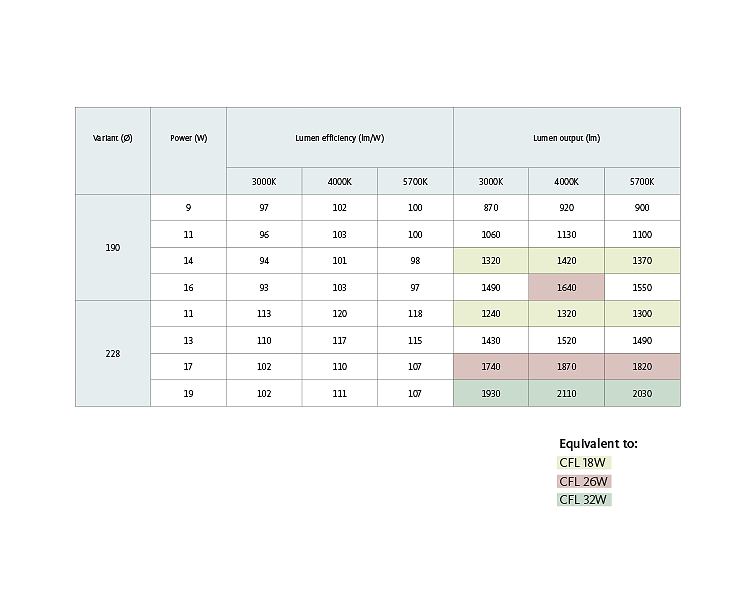Image resolution: width=756 pixels, height=605 pixels.
Task: Select the 1930 lumen output cell
Action: click(x=491, y=393)
